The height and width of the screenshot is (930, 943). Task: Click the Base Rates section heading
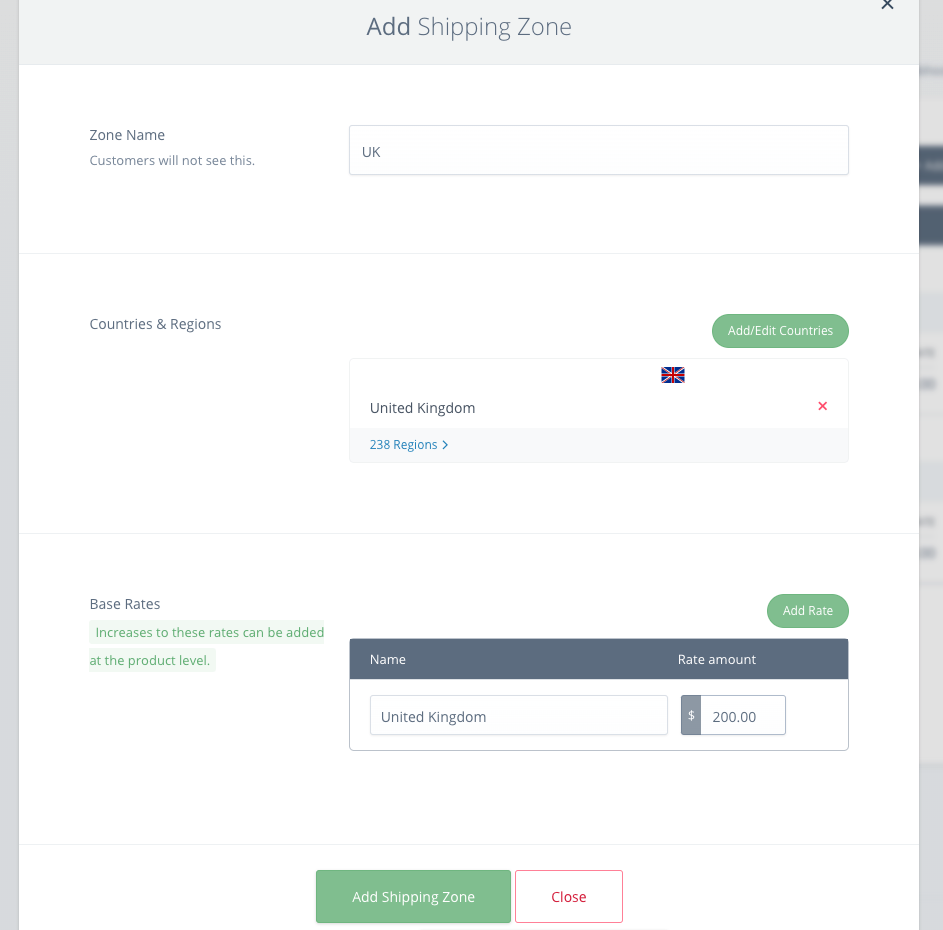(124, 603)
